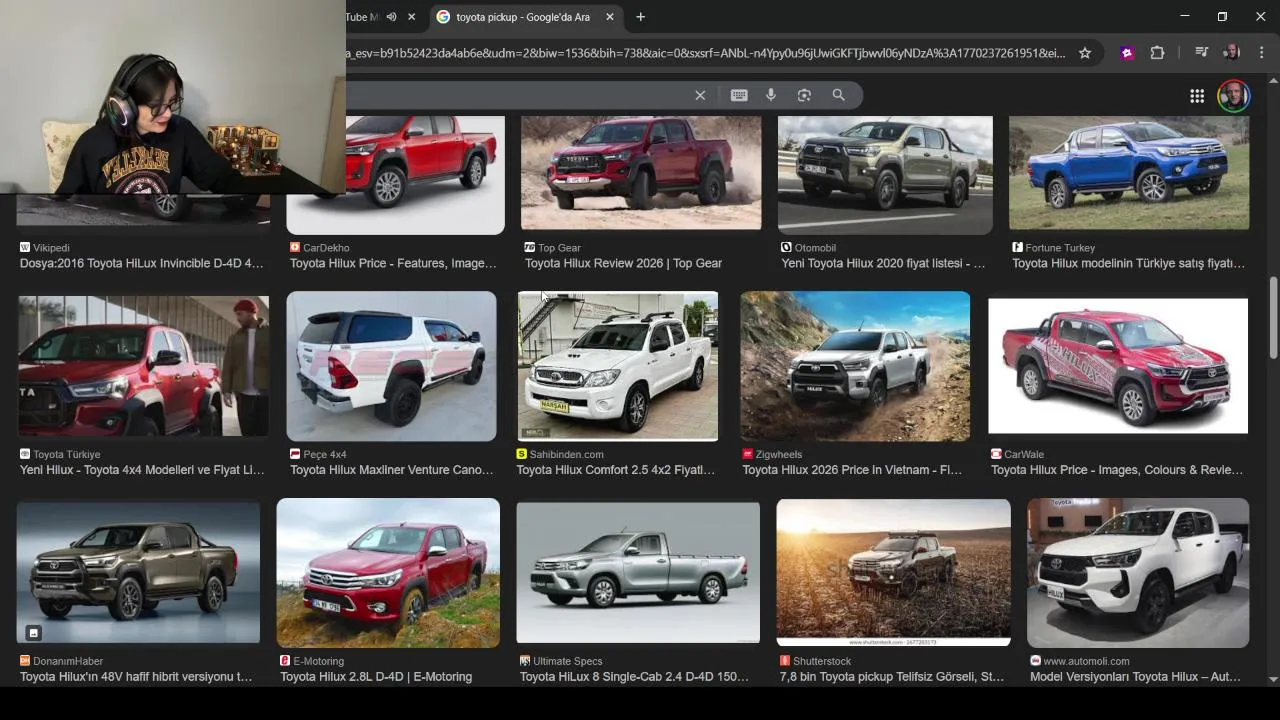Open the DonanımHaber bronze Hilux image
Viewport: 1280px width, 720px height.
tap(138, 572)
